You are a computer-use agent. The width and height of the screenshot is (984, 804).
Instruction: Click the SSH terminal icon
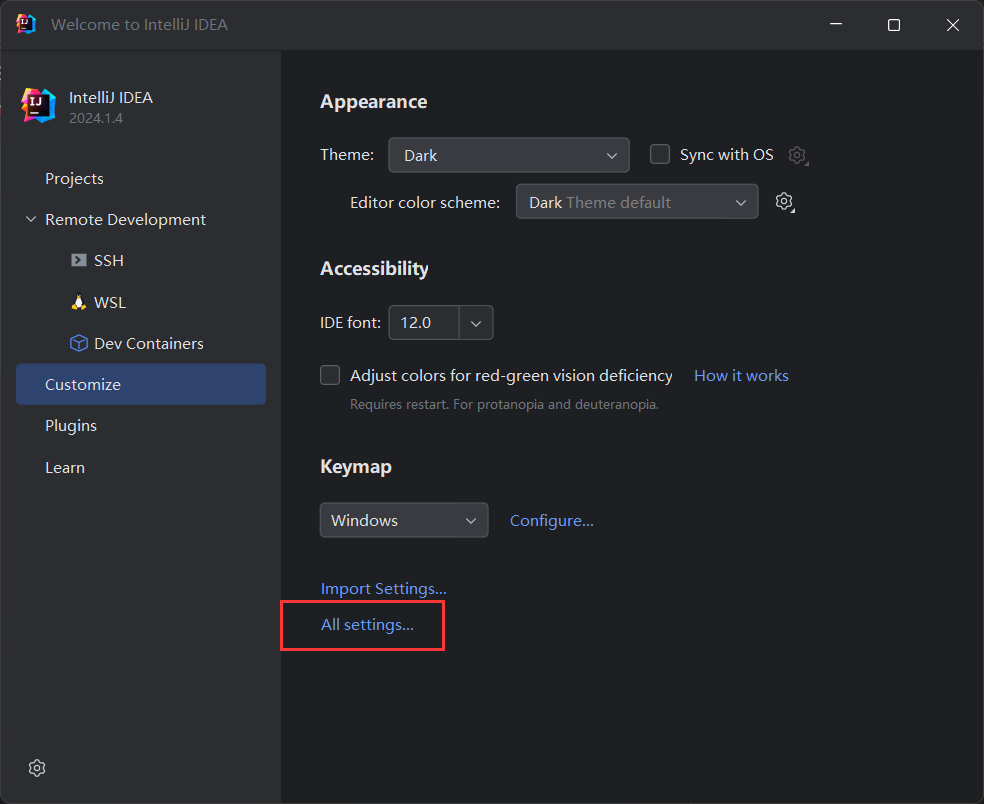[x=78, y=260]
